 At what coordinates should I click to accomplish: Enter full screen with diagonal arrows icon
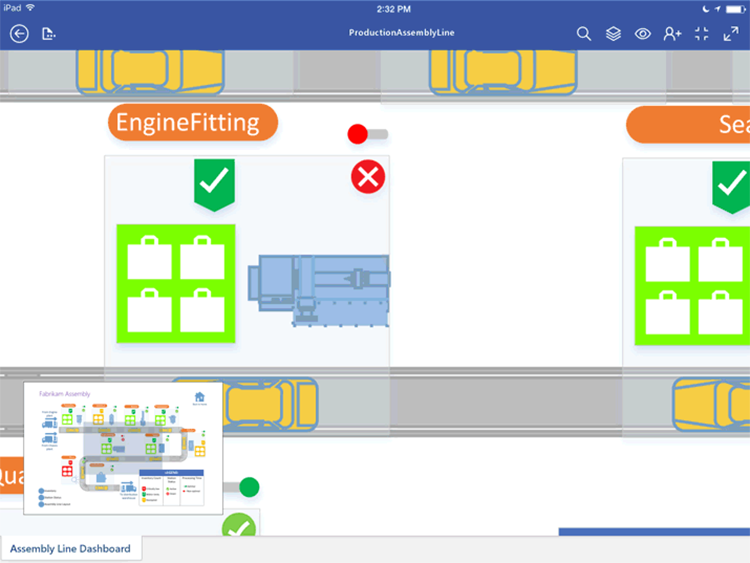[731, 34]
